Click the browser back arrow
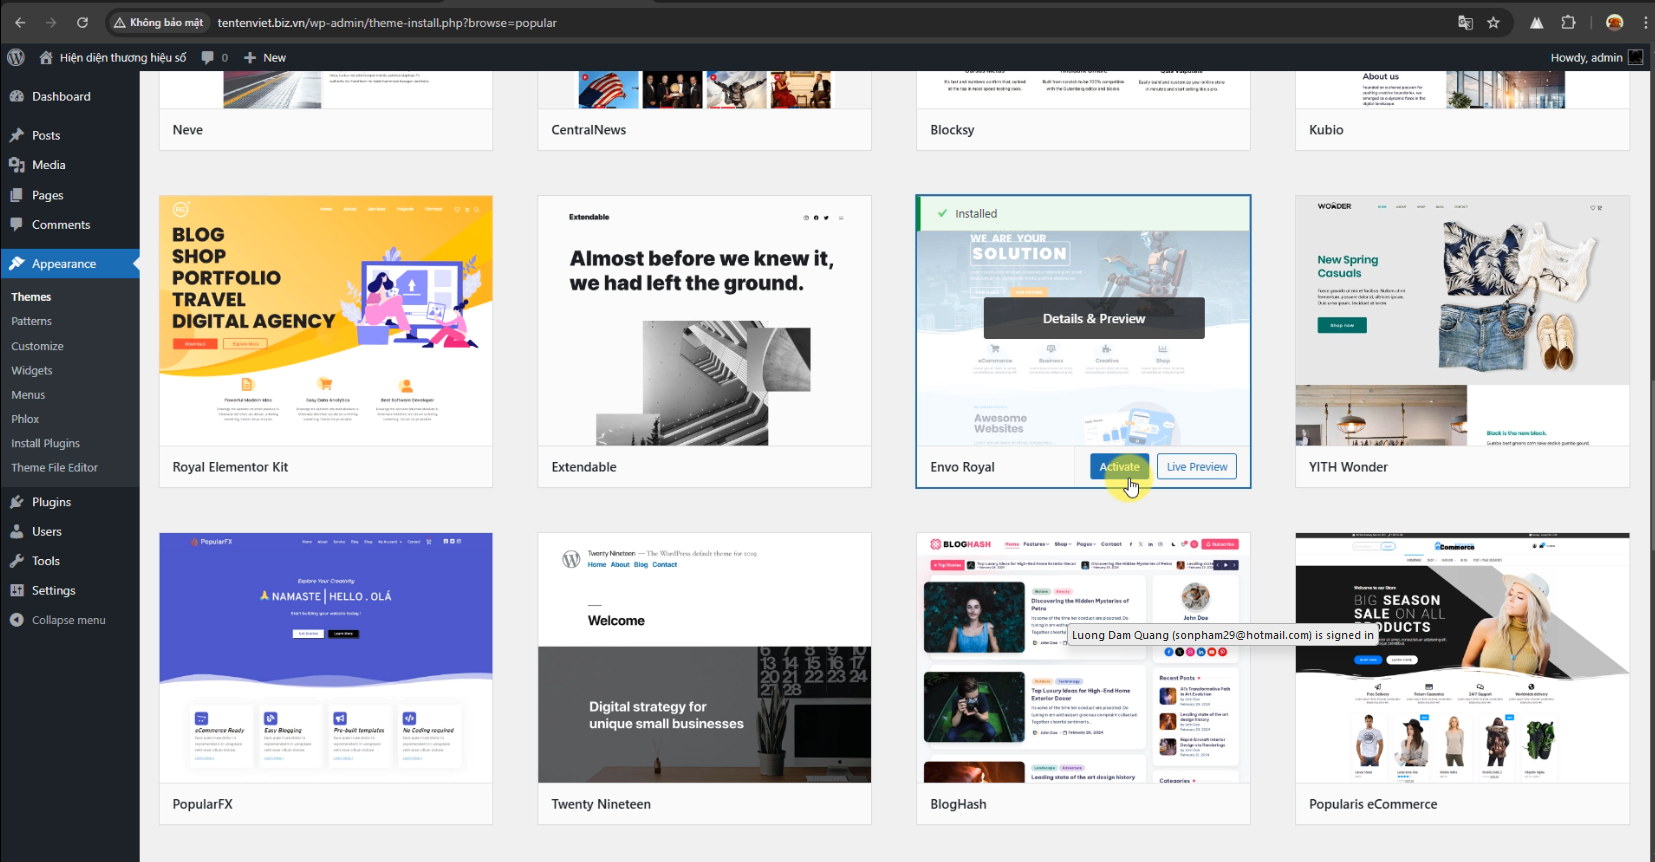Viewport: 1655px width, 862px height. coord(20,22)
